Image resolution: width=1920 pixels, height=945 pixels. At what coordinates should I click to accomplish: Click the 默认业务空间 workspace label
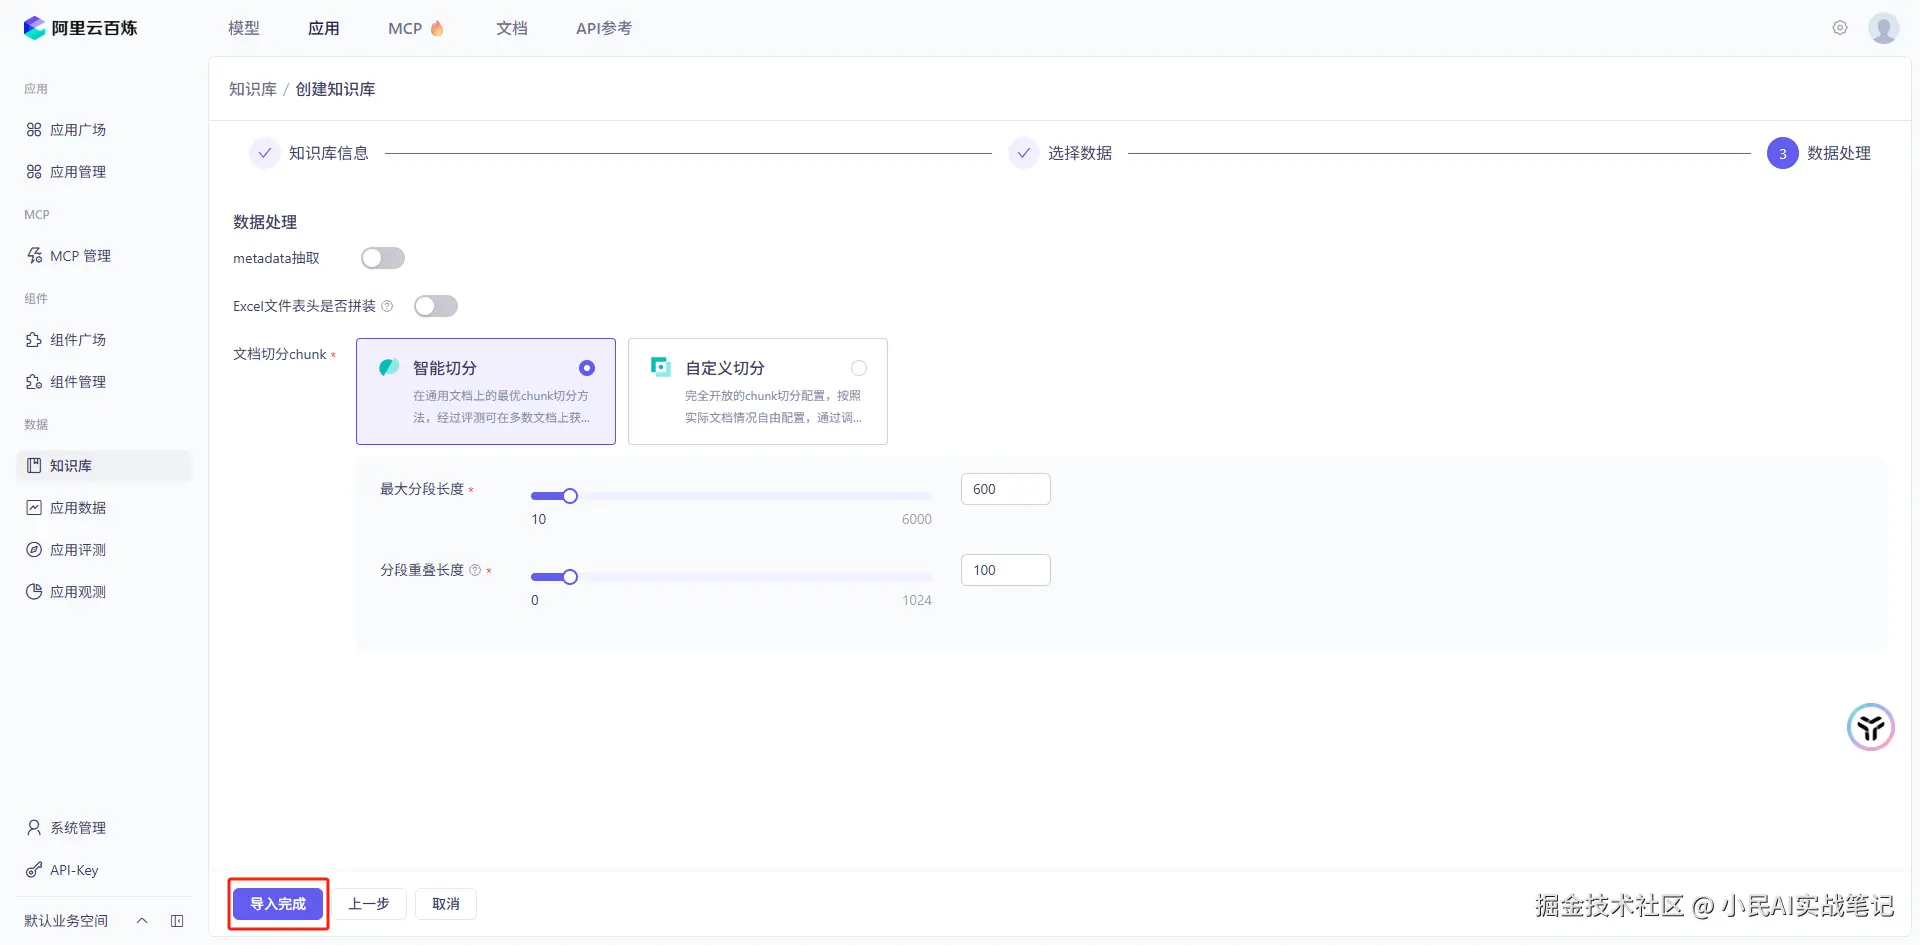click(66, 921)
